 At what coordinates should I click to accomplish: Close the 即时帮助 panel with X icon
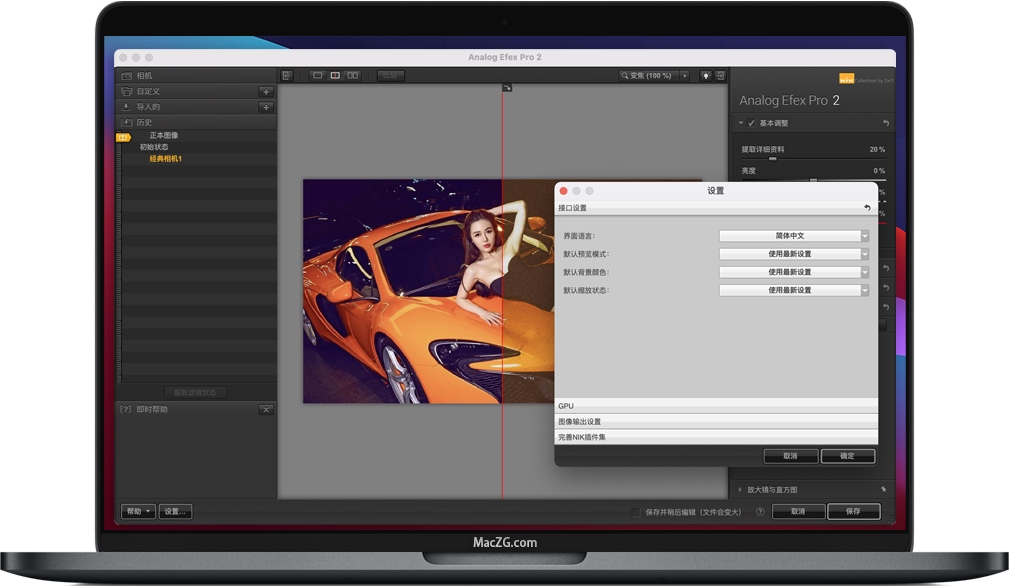(x=265, y=409)
